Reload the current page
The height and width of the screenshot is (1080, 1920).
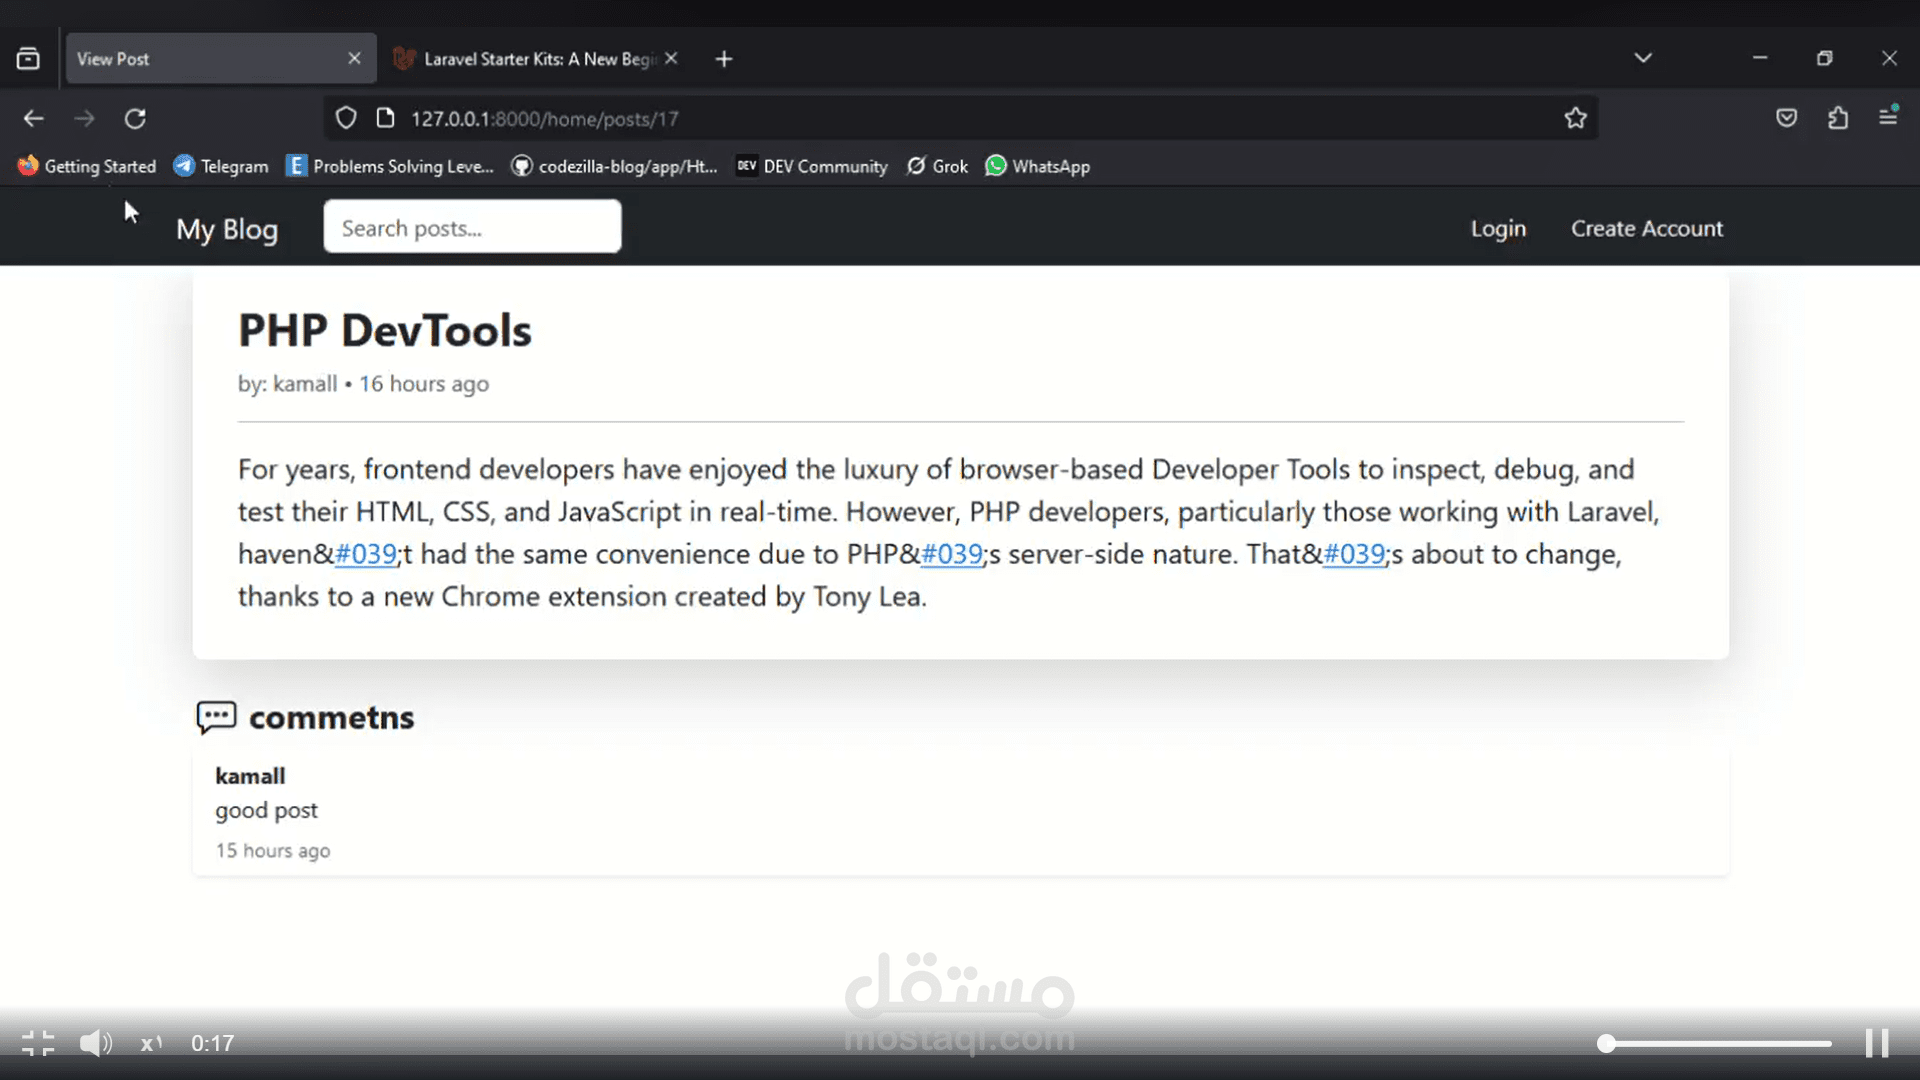pos(135,118)
